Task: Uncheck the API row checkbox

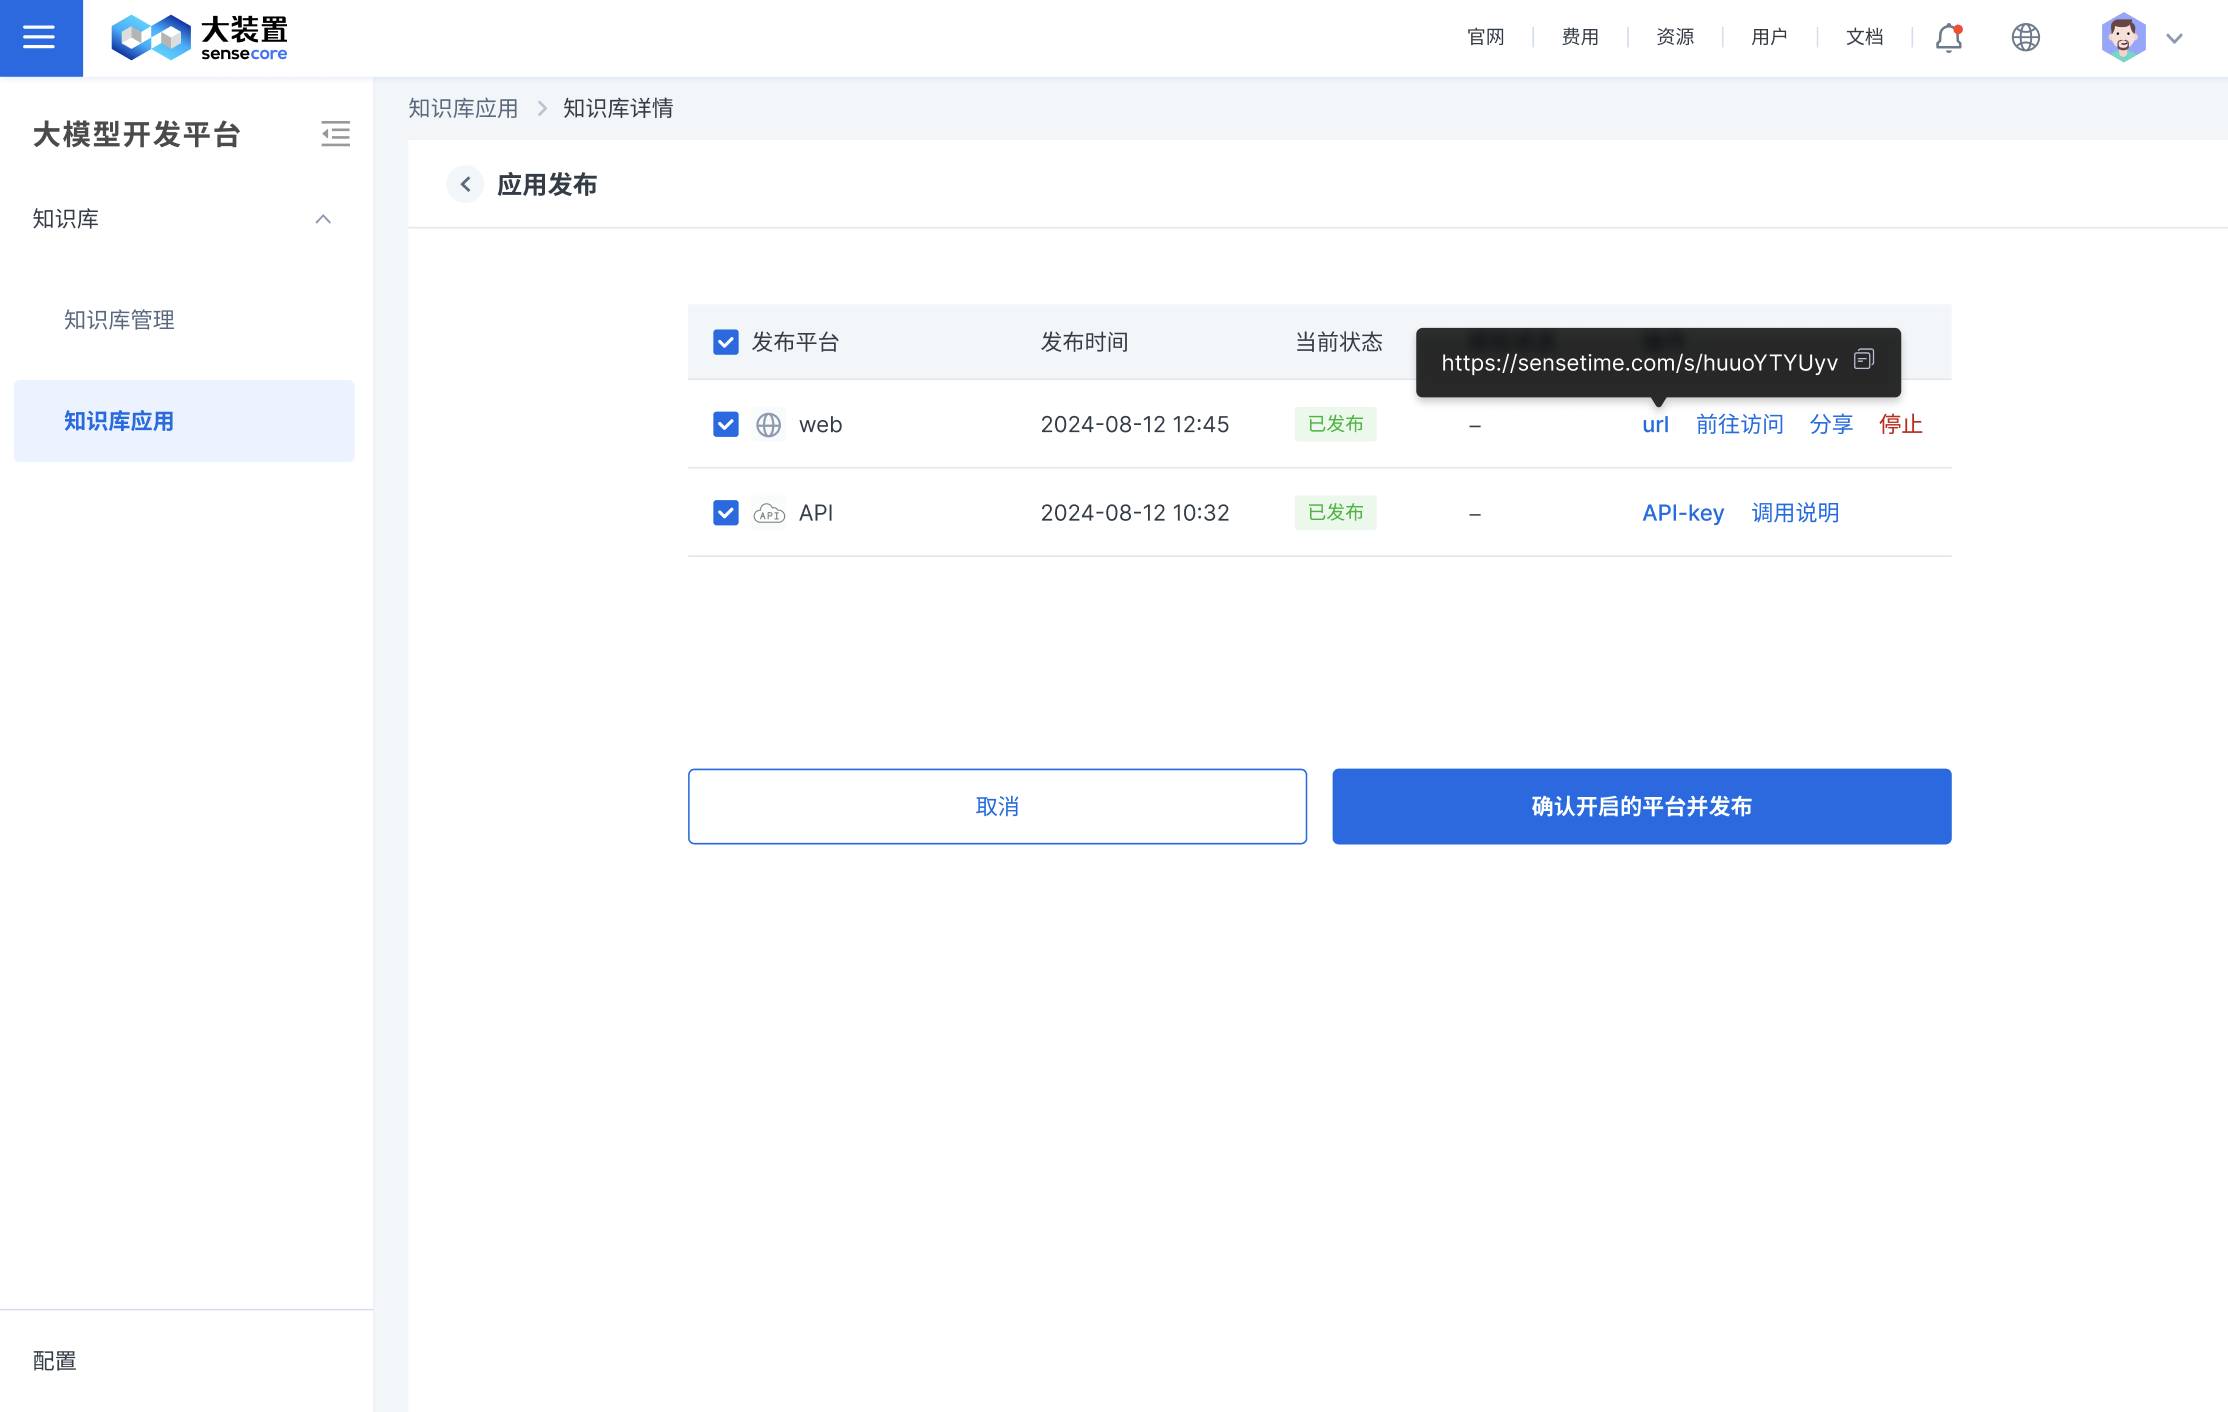Action: point(725,512)
